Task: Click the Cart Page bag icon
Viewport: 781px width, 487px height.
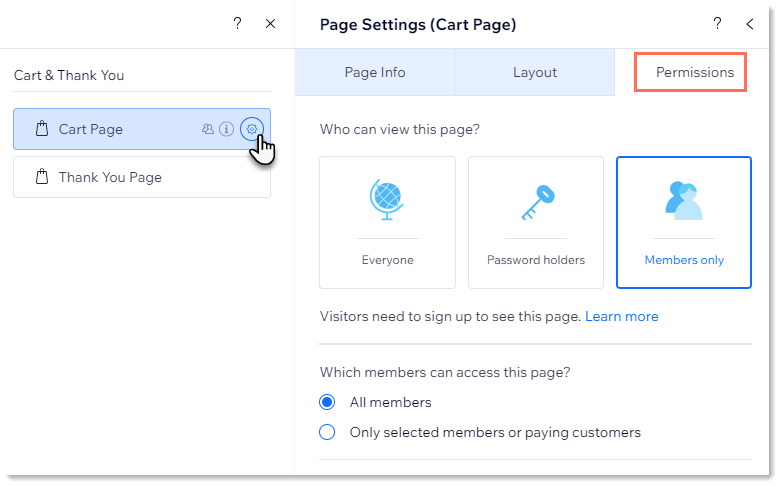Action: pos(42,128)
